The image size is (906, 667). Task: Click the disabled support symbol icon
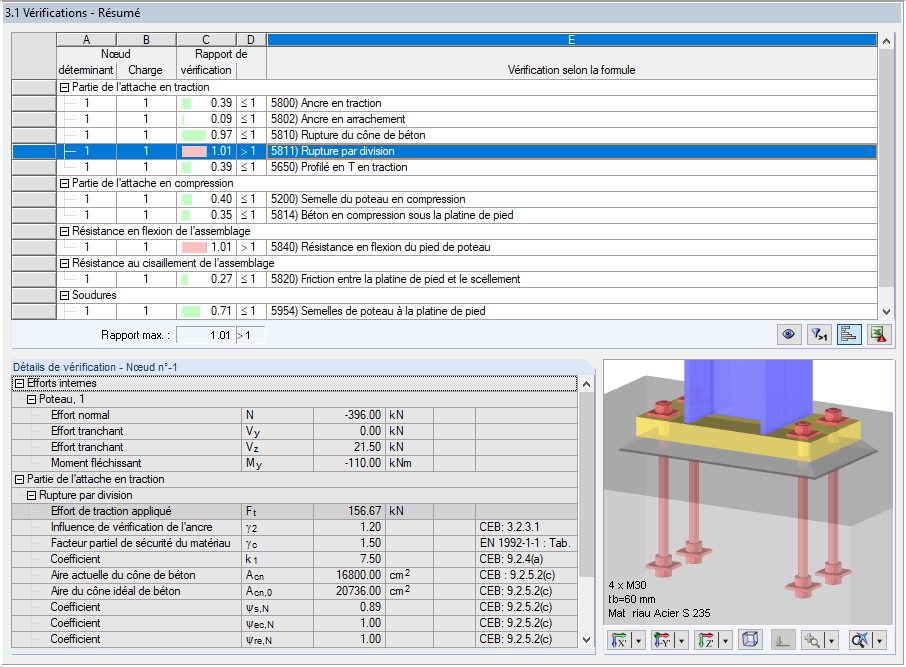[x=782, y=640]
